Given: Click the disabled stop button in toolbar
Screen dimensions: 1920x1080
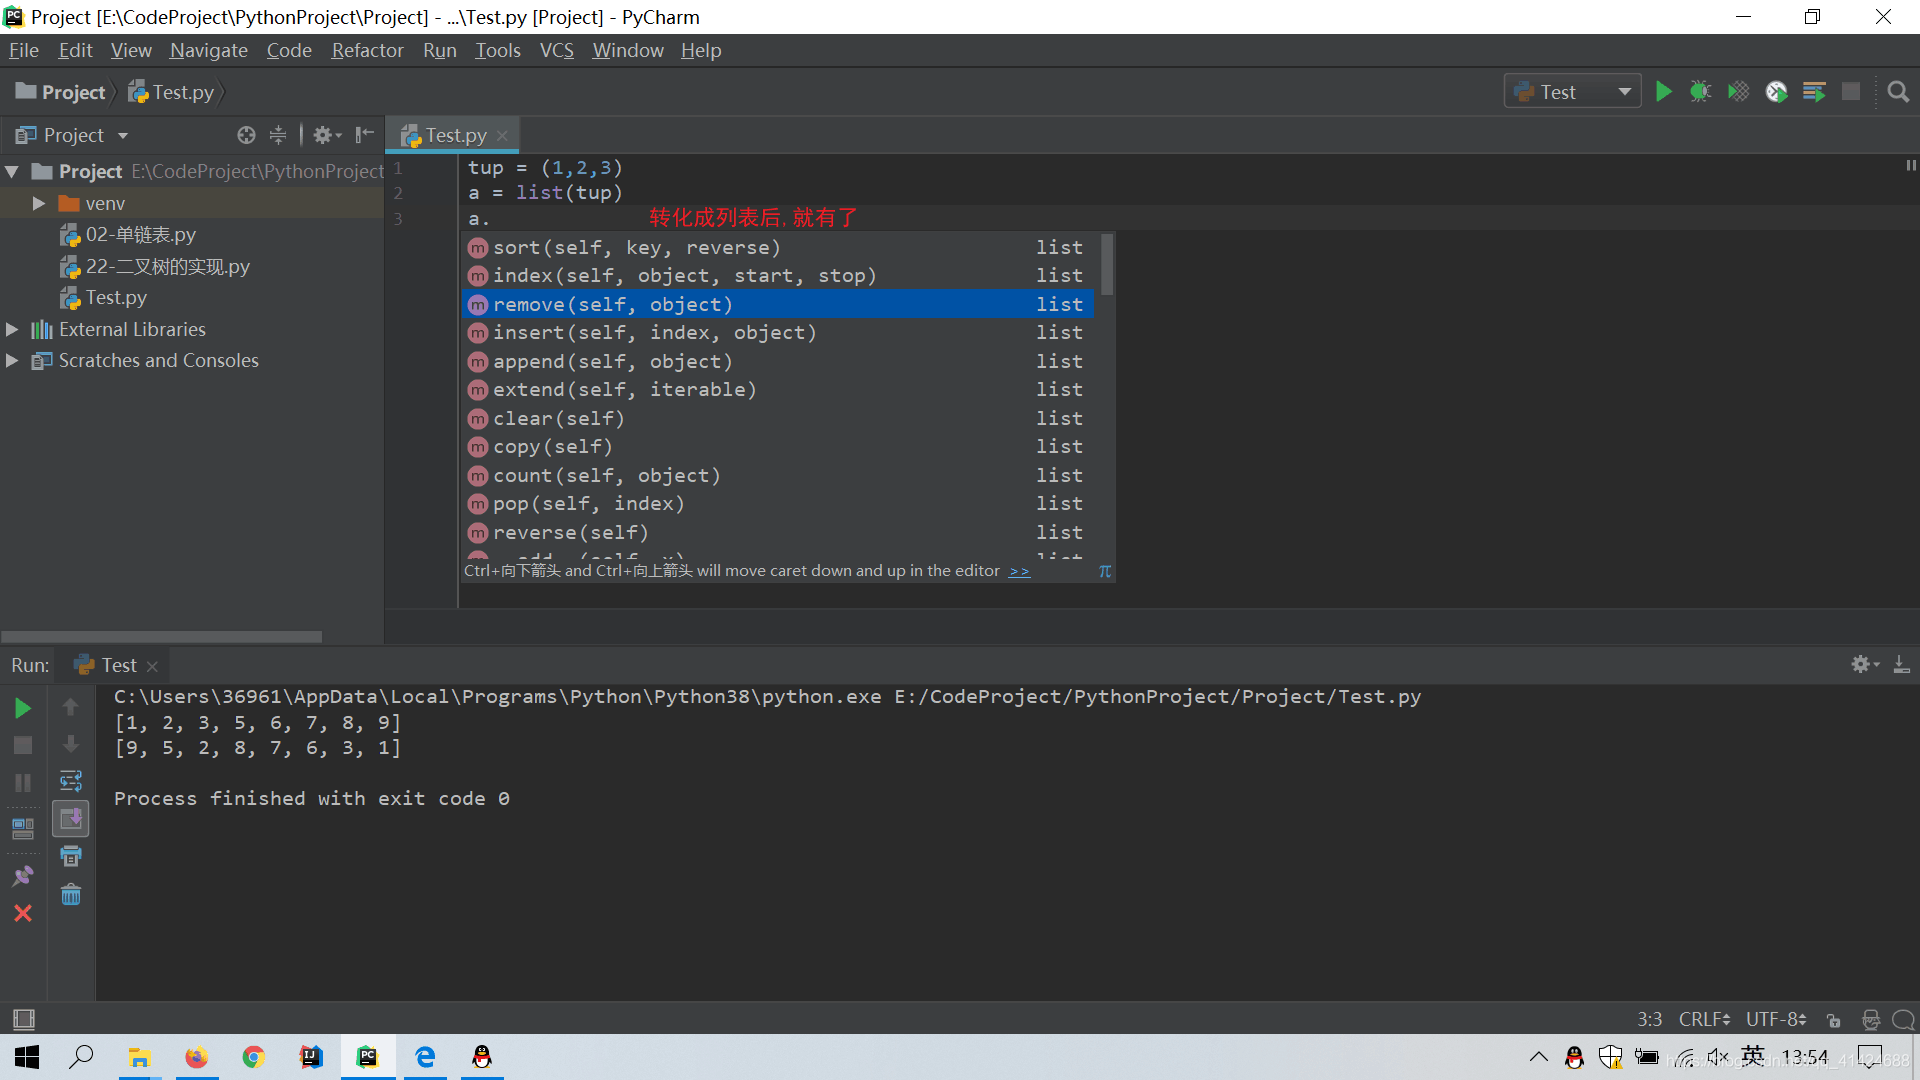Looking at the screenshot, I should point(1851,92).
